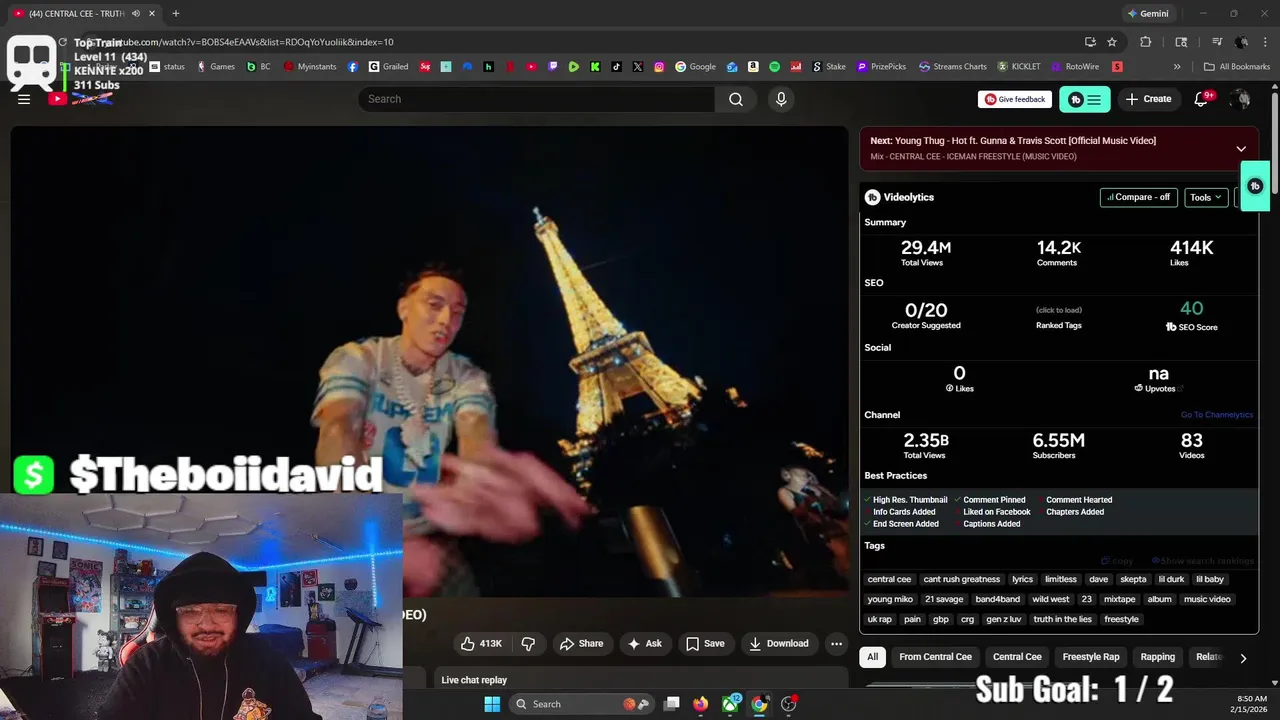The width and height of the screenshot is (1280, 720).
Task: Select the Central Cee chip
Action: click(x=1017, y=657)
